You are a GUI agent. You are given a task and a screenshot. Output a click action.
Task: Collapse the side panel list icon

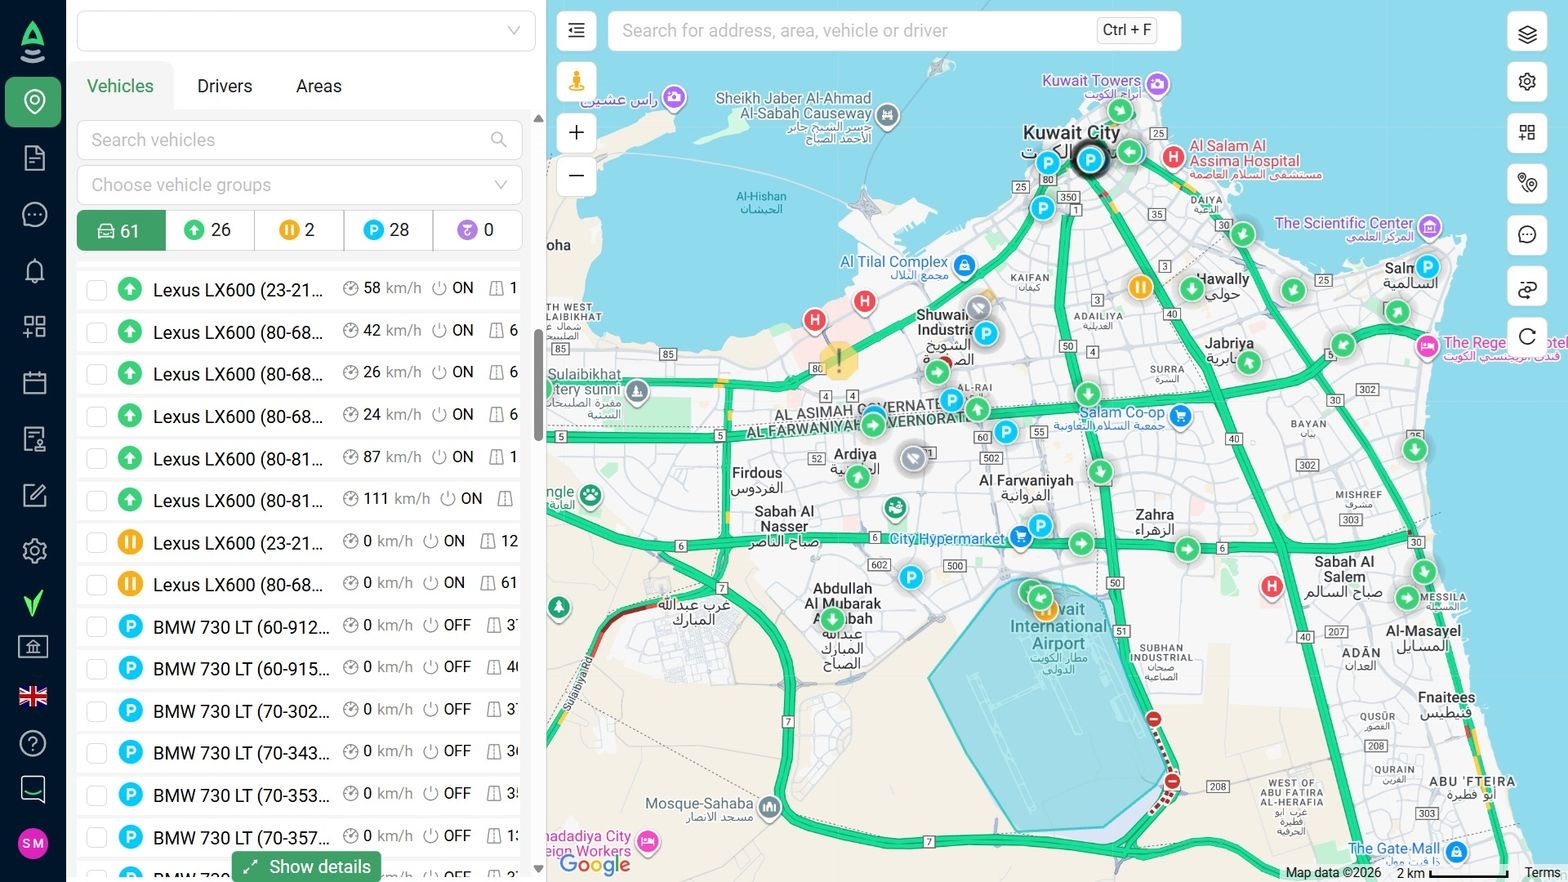click(576, 31)
